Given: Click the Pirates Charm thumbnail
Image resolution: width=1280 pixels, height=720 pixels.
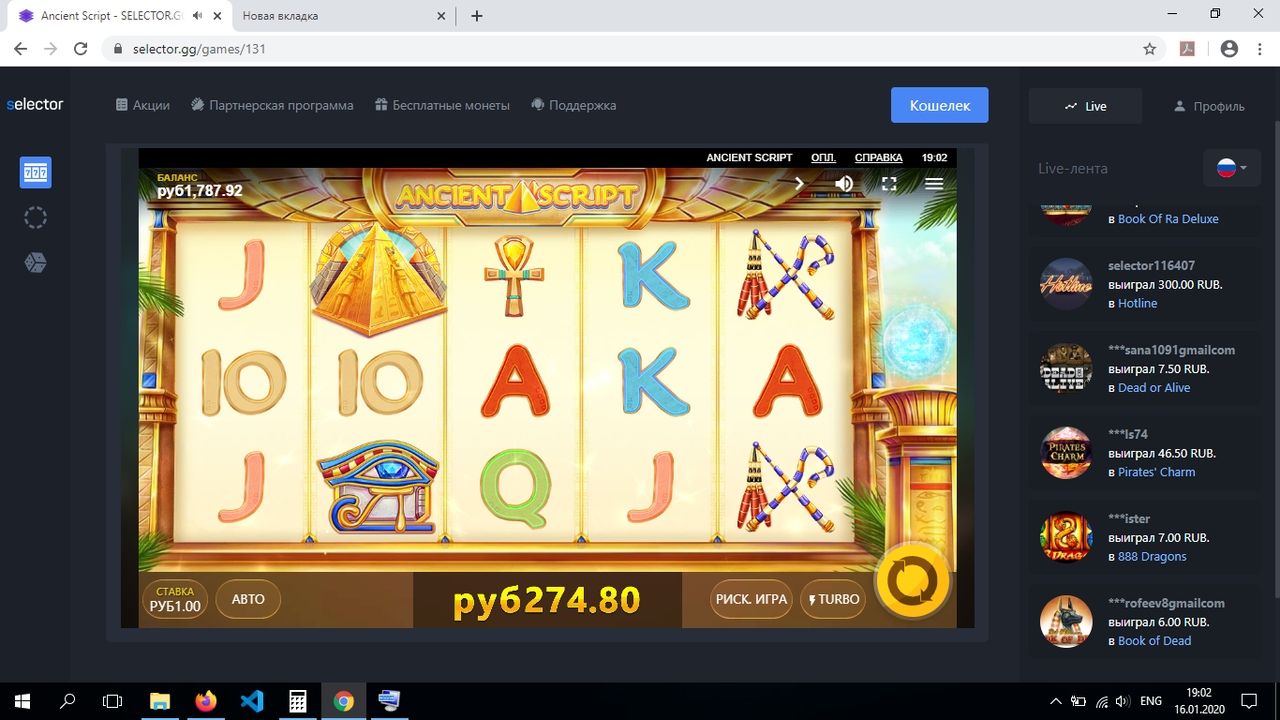Looking at the screenshot, I should (x=1066, y=453).
